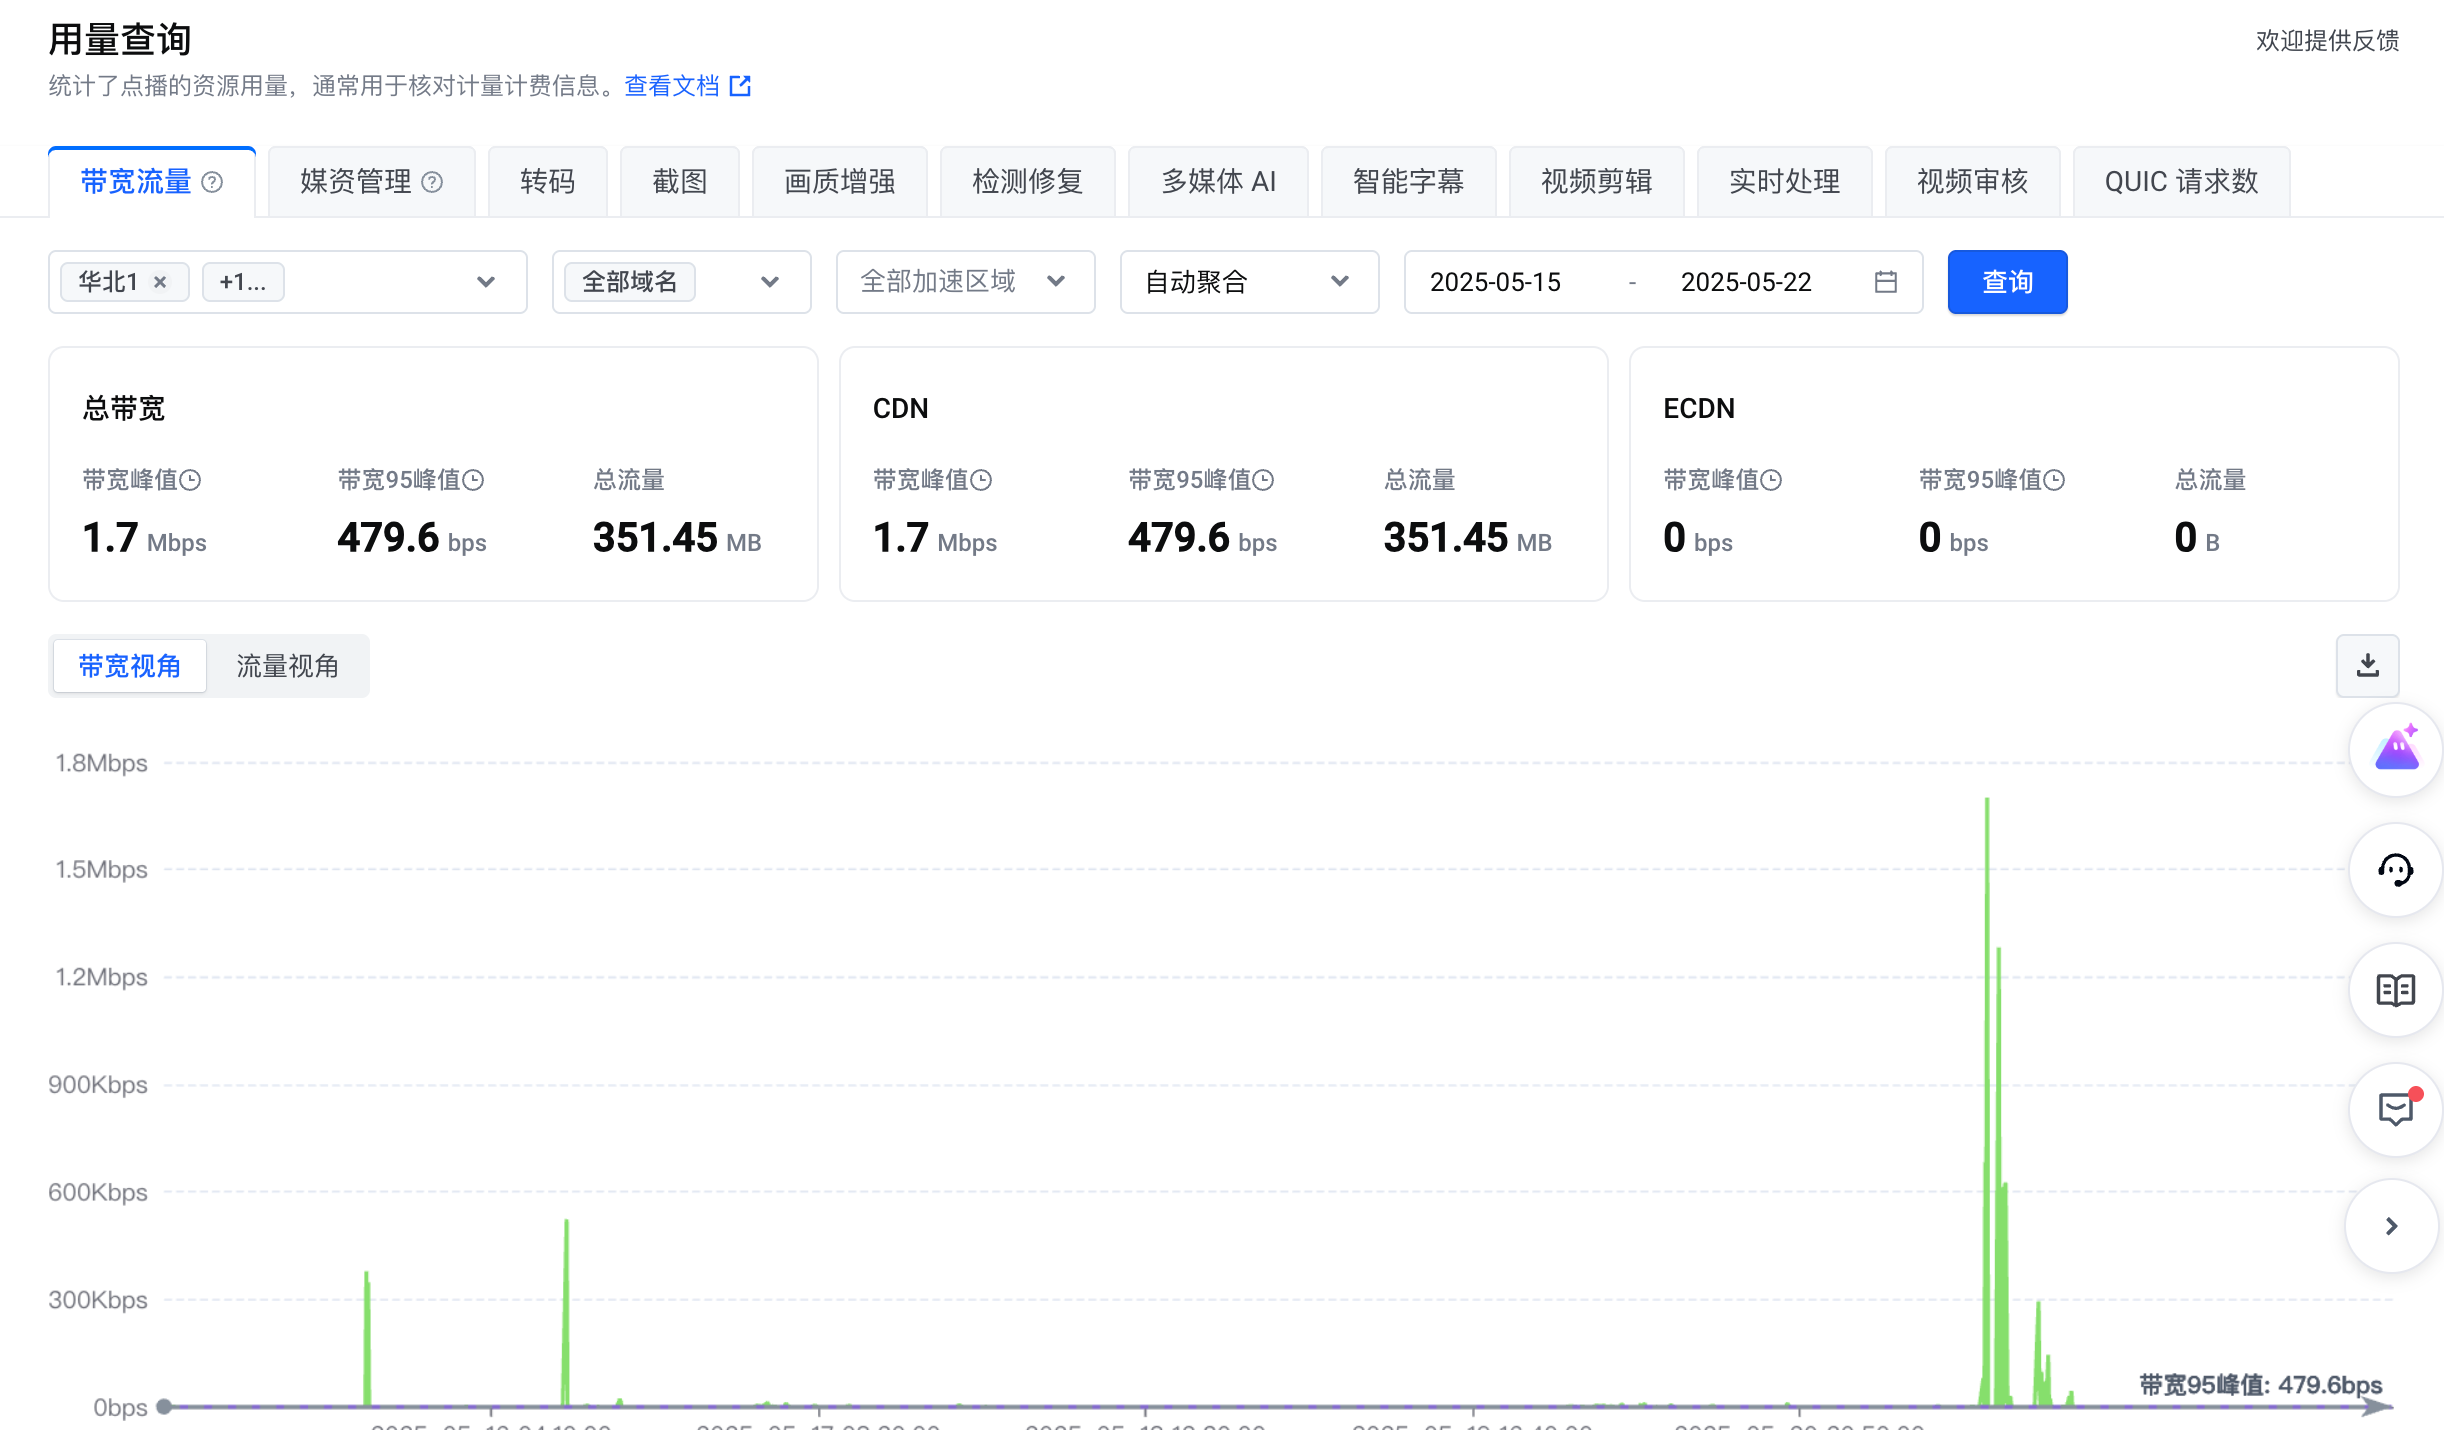
Task: Collapse floating sidebar with right chevron
Action: (2391, 1226)
